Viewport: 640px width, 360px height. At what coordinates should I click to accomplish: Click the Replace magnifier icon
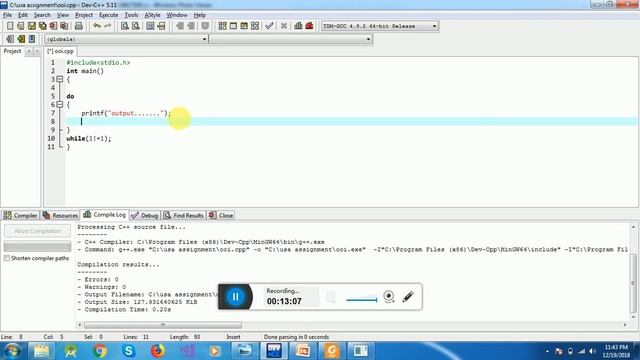click(x=136, y=26)
